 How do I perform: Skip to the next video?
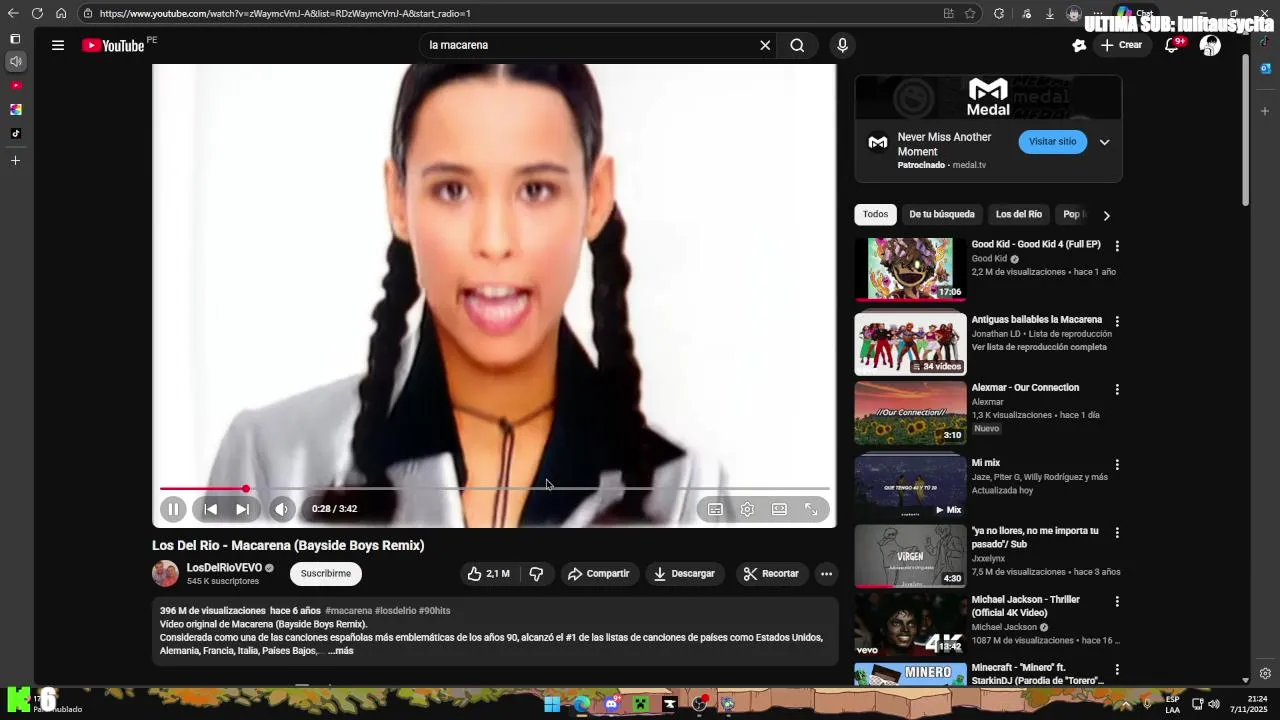coord(242,509)
